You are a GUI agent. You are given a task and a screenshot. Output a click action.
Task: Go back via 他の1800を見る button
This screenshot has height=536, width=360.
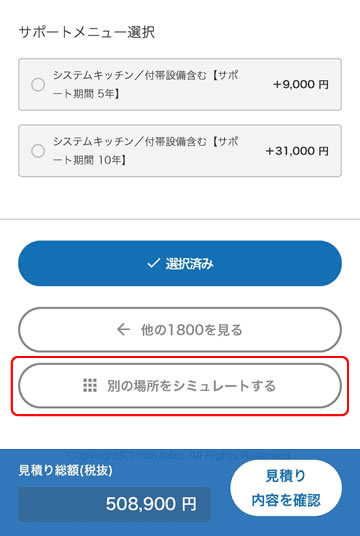pos(180,330)
